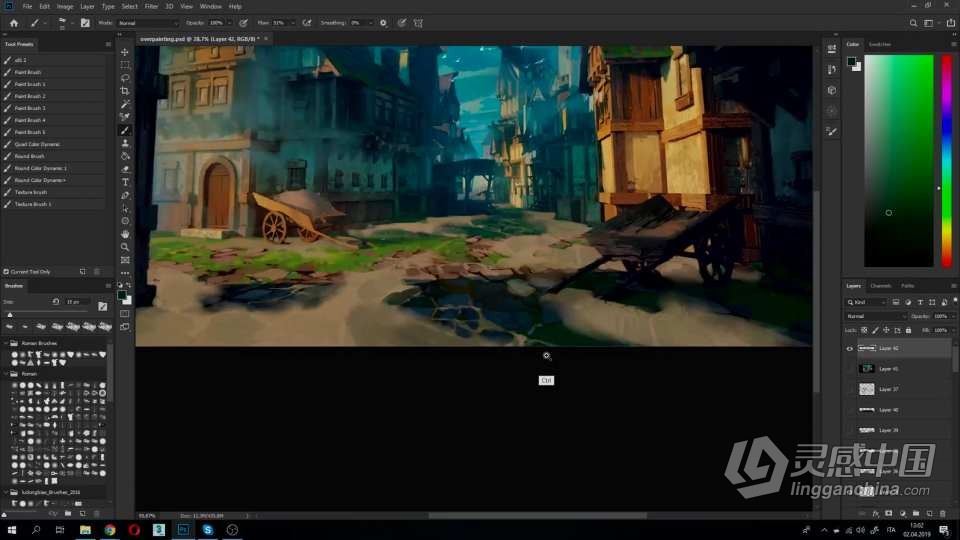Select the Hand tool

pyautogui.click(x=125, y=234)
